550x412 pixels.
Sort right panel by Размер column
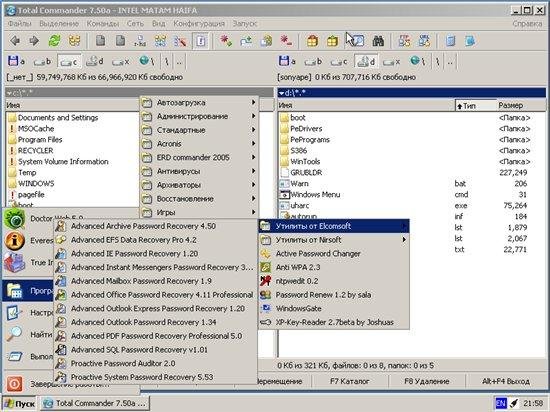click(x=521, y=105)
